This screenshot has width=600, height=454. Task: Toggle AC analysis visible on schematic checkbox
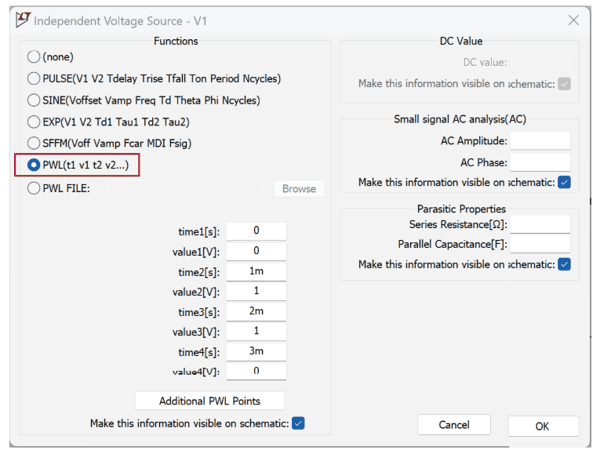564,183
